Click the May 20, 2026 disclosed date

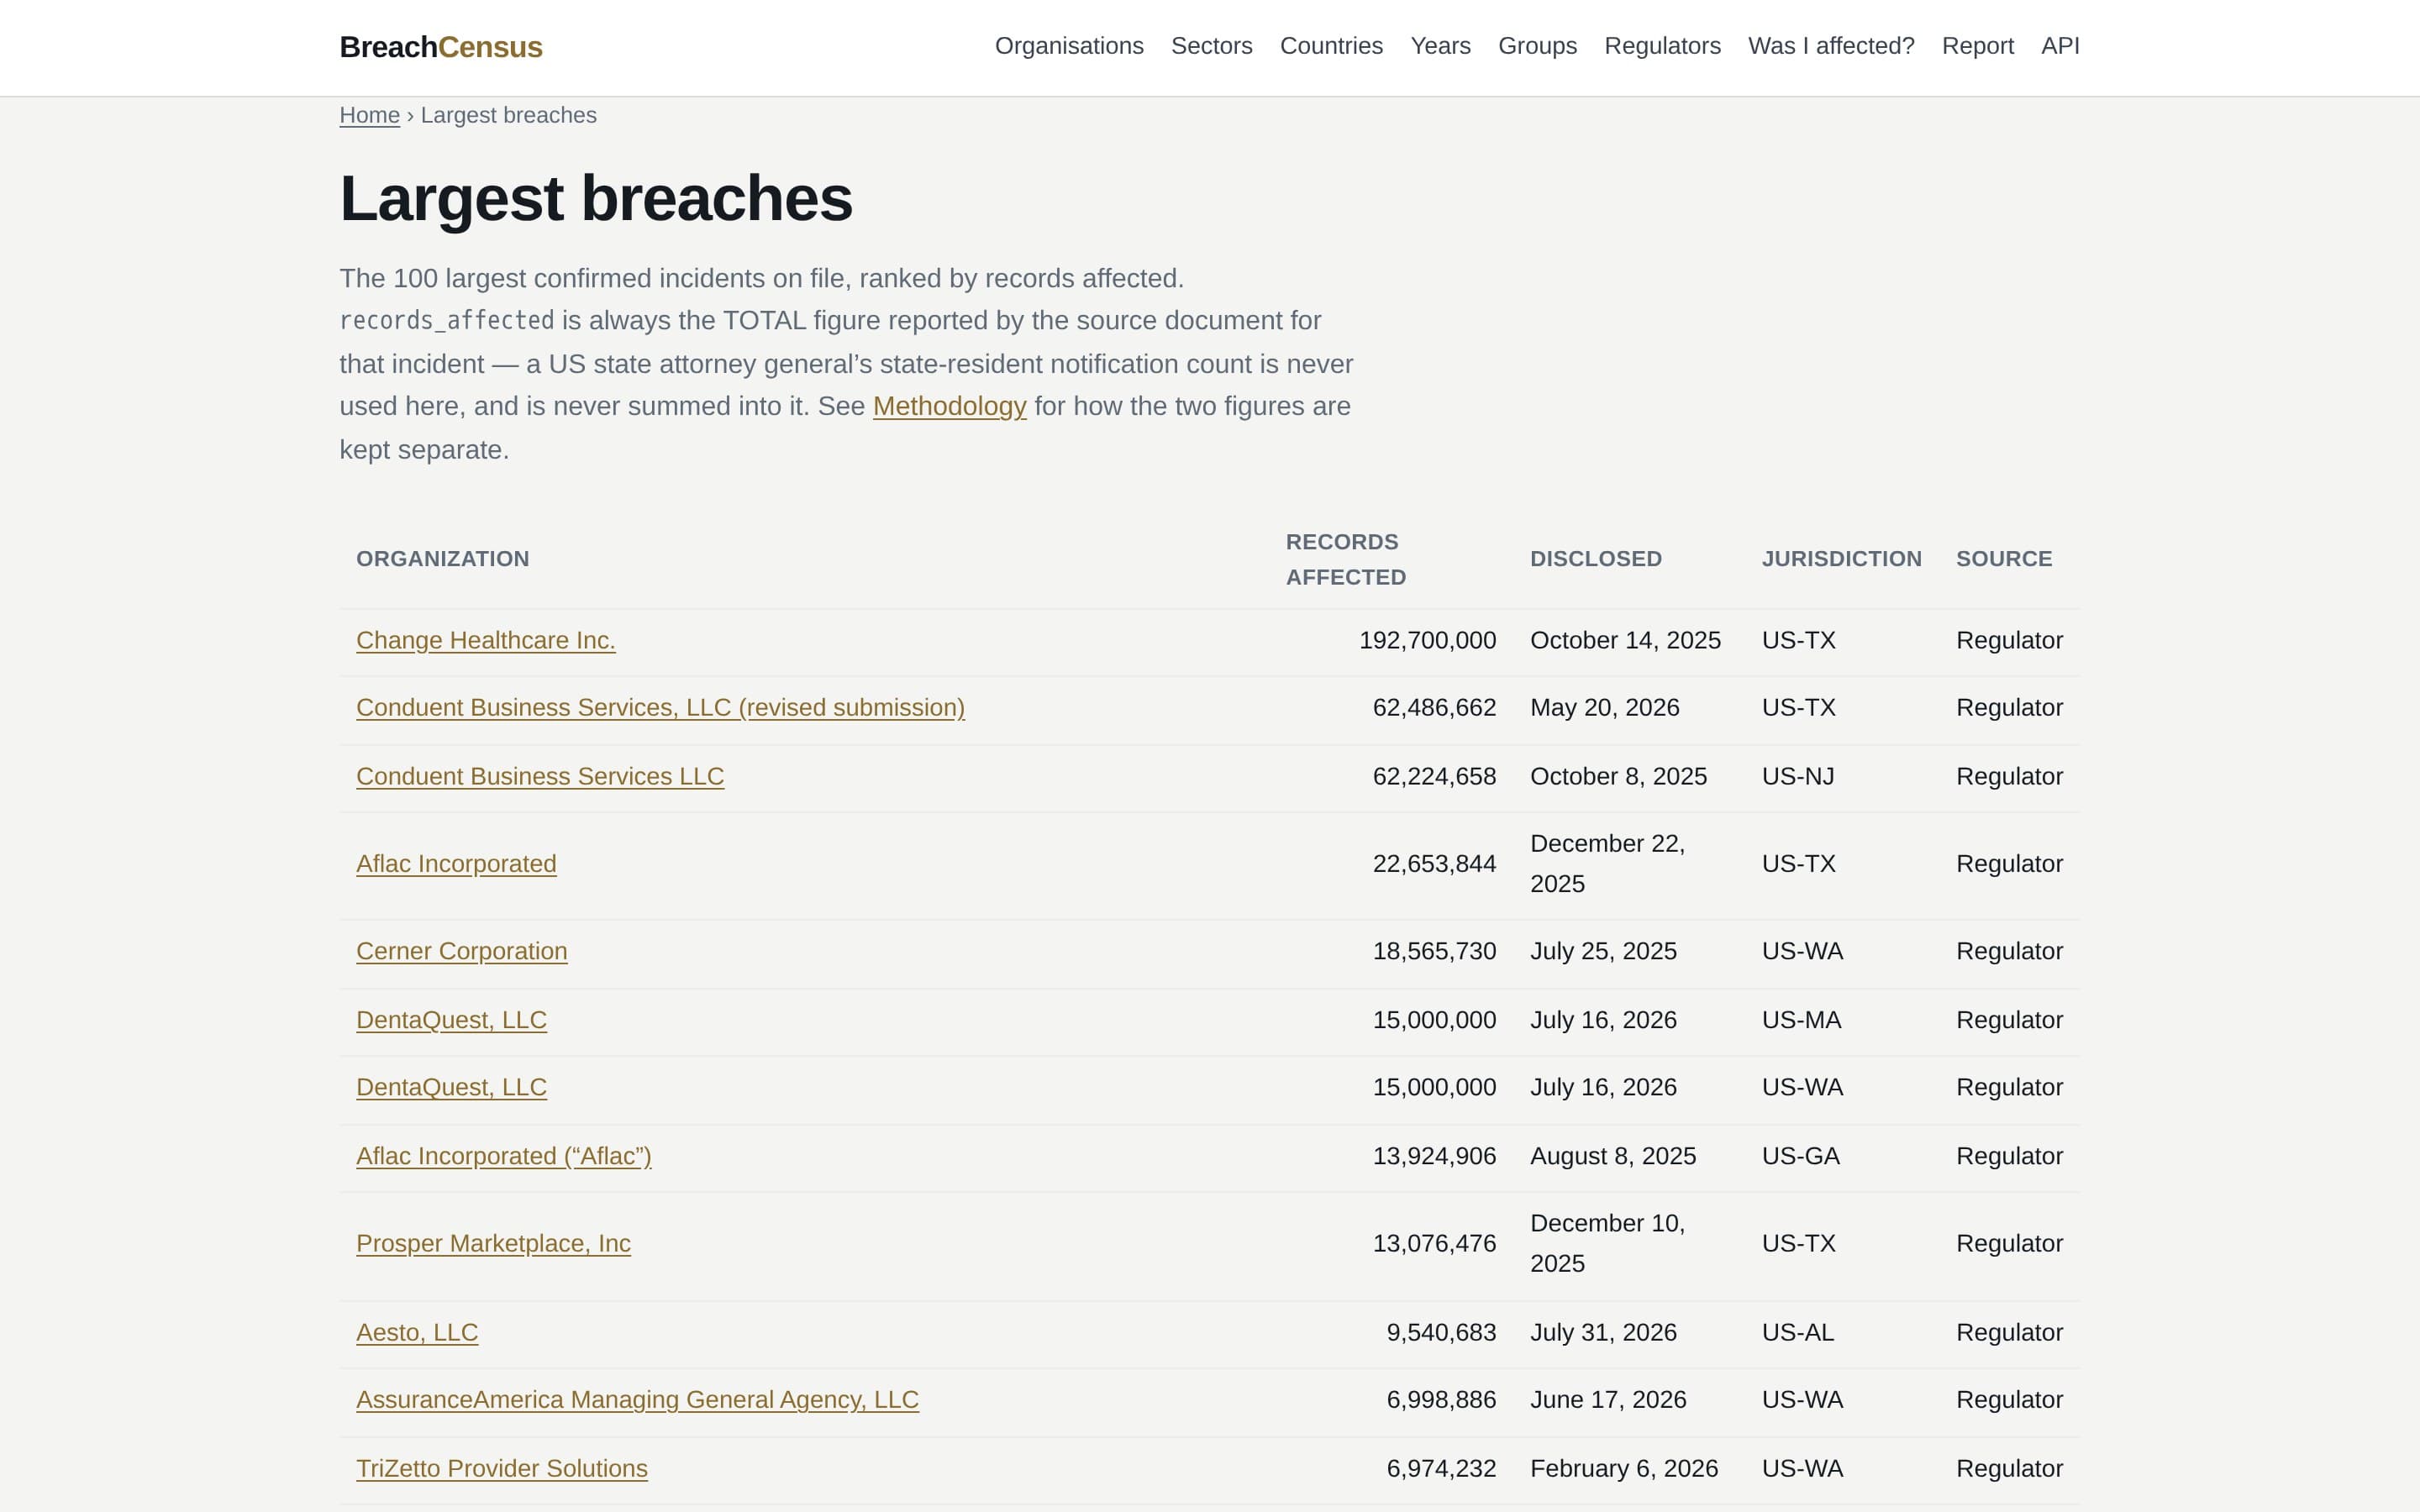point(1604,707)
